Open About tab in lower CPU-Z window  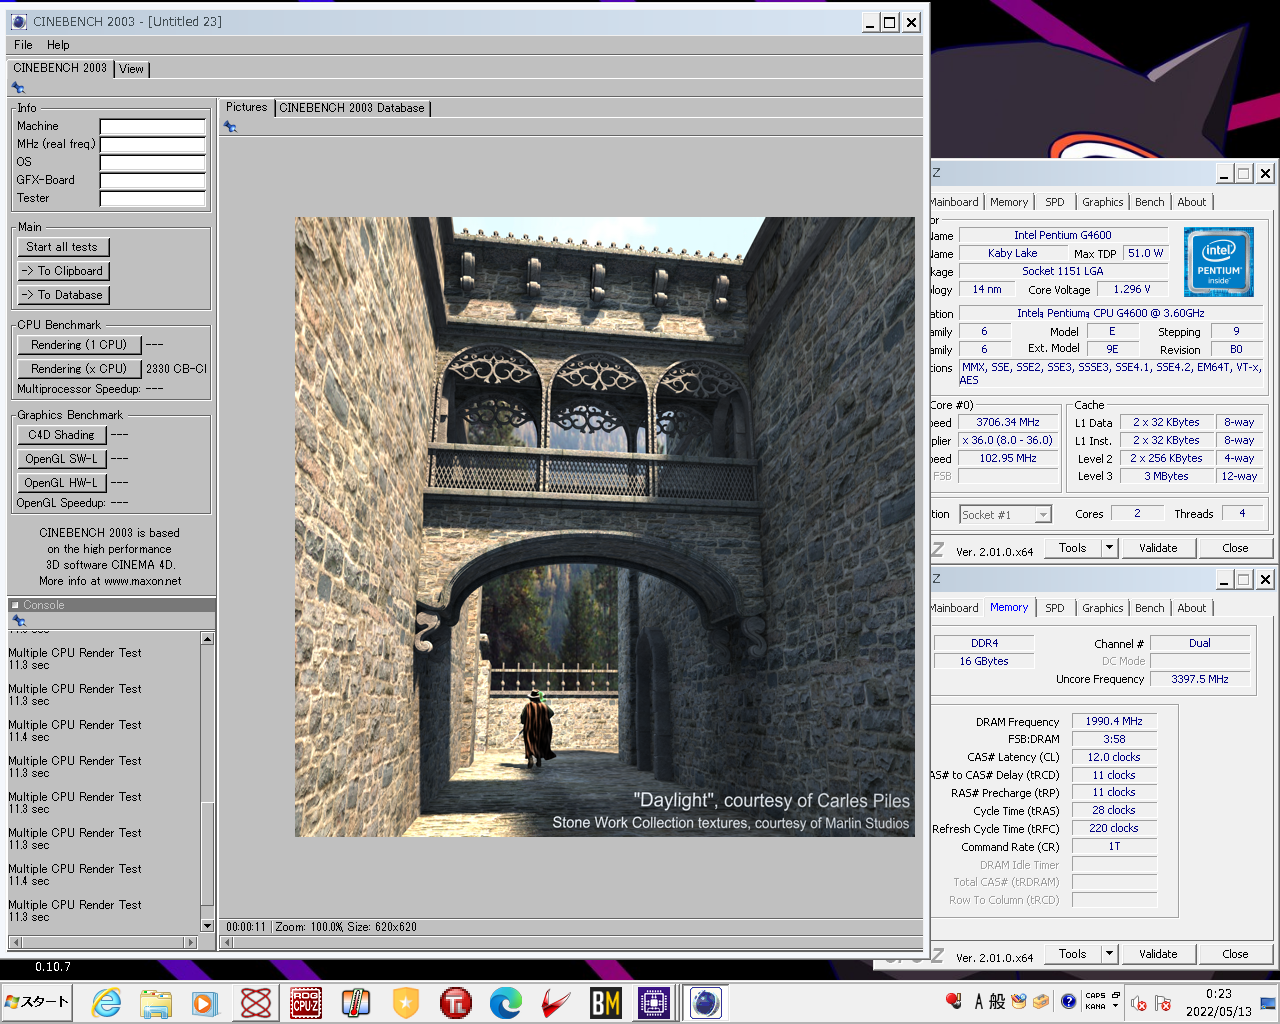[x=1191, y=608]
